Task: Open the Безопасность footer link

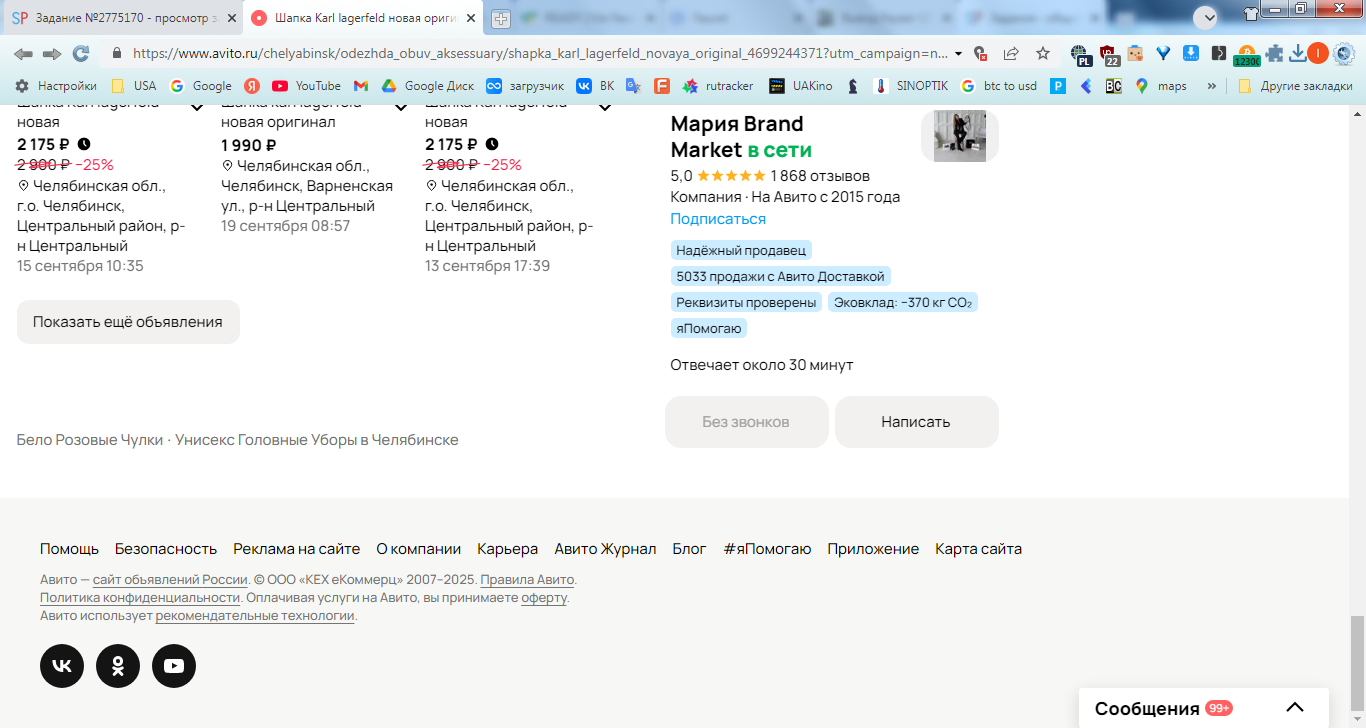Action: (x=166, y=549)
